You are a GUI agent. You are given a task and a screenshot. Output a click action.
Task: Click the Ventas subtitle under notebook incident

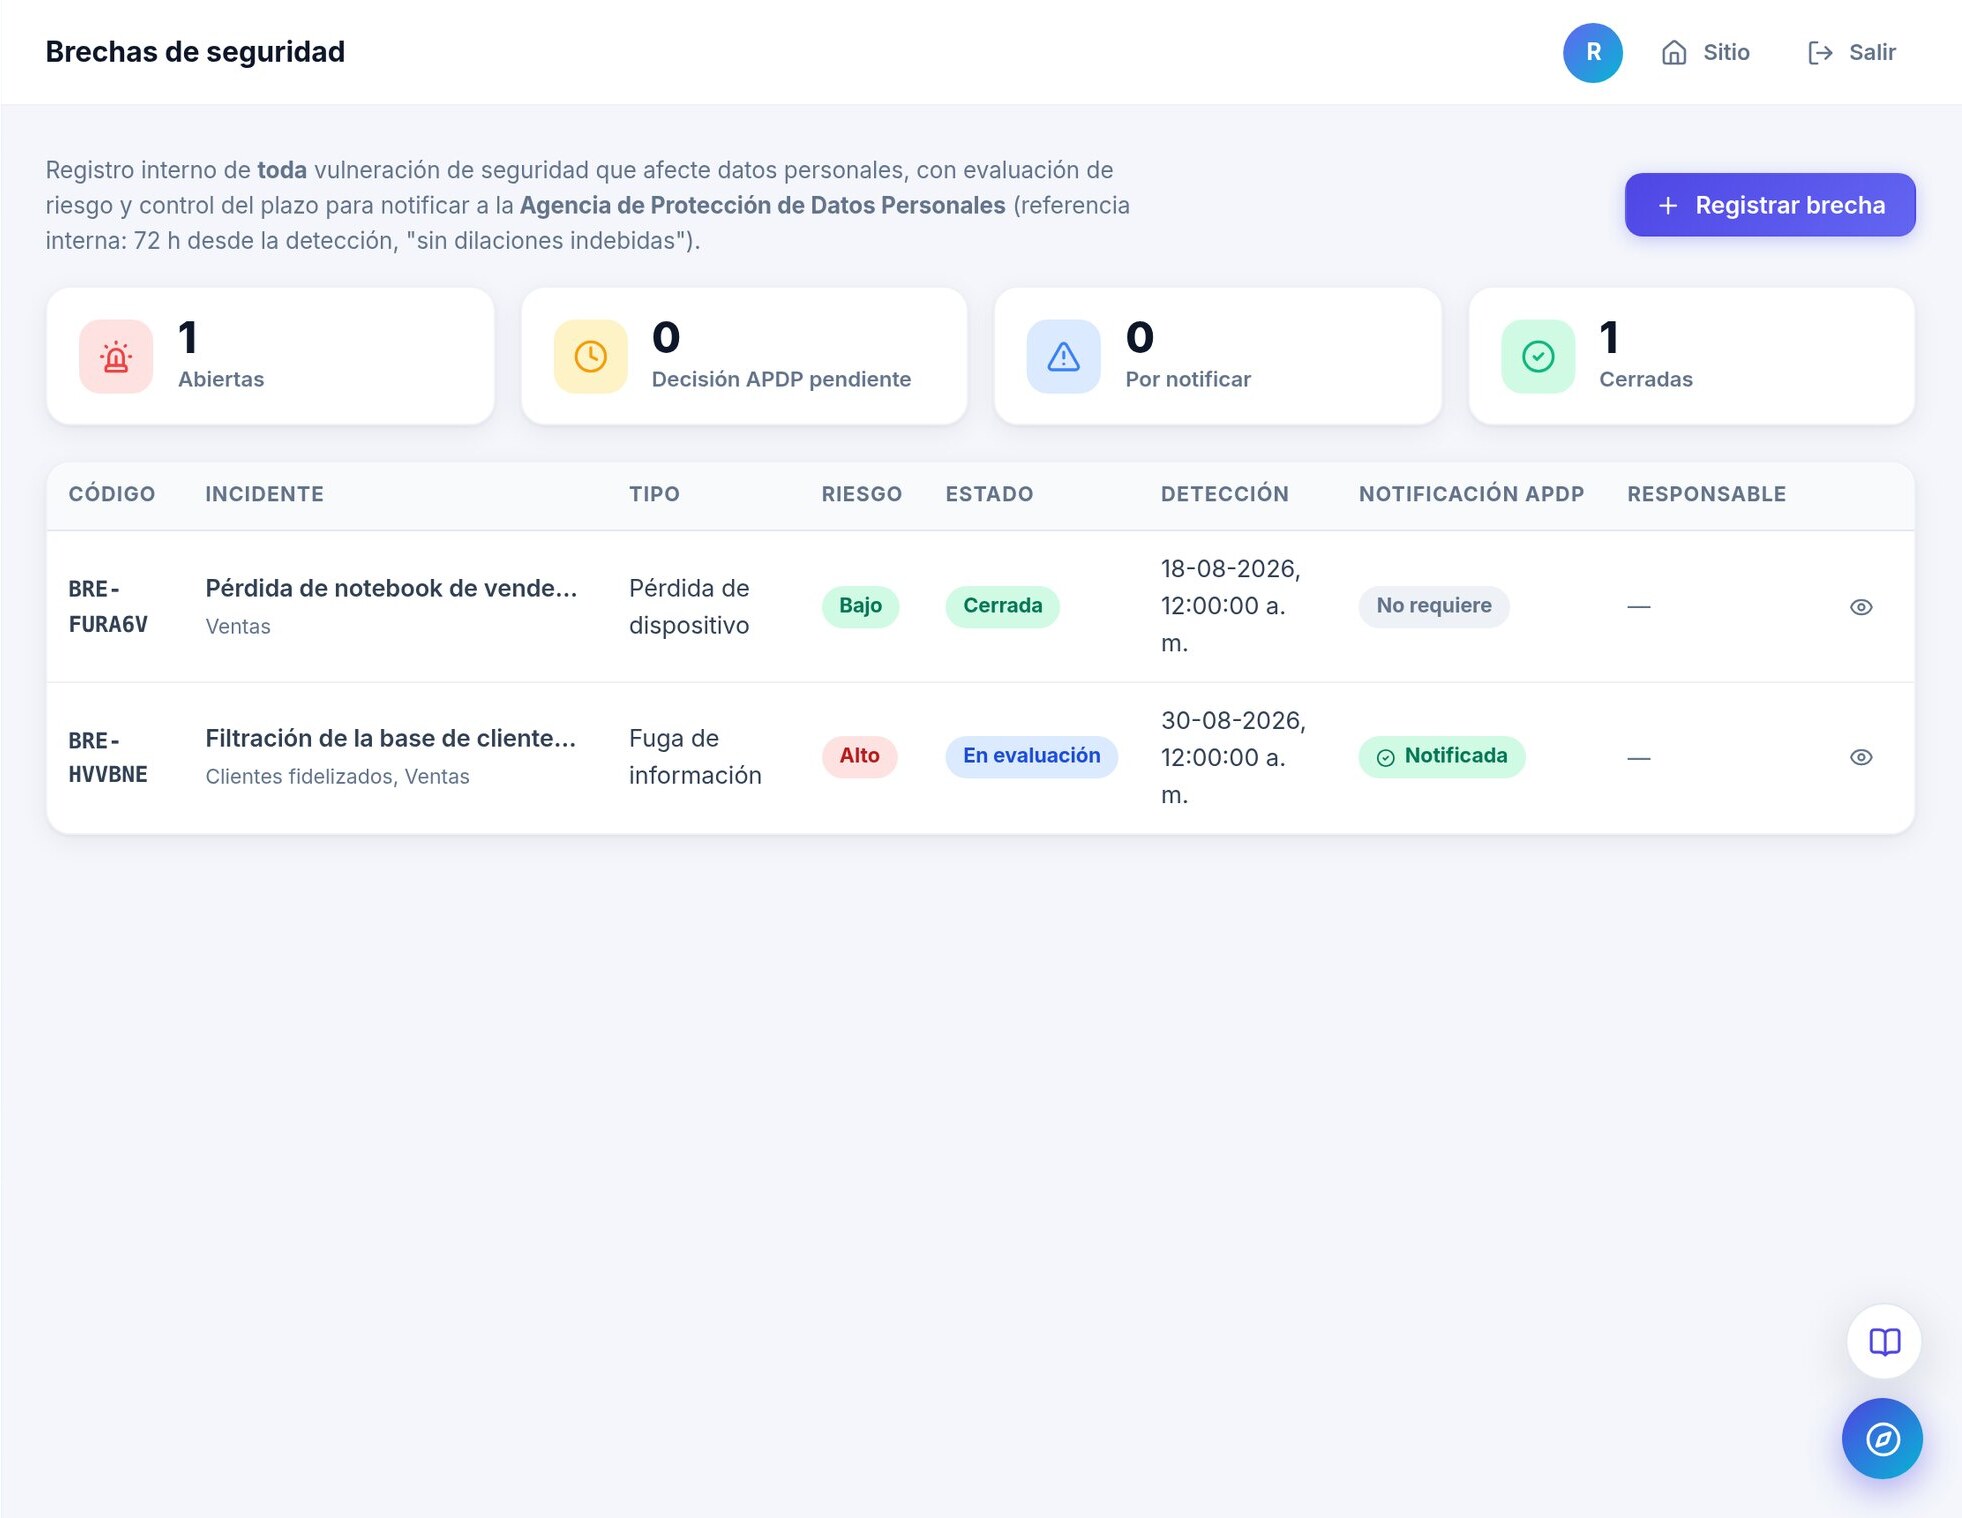[238, 627]
